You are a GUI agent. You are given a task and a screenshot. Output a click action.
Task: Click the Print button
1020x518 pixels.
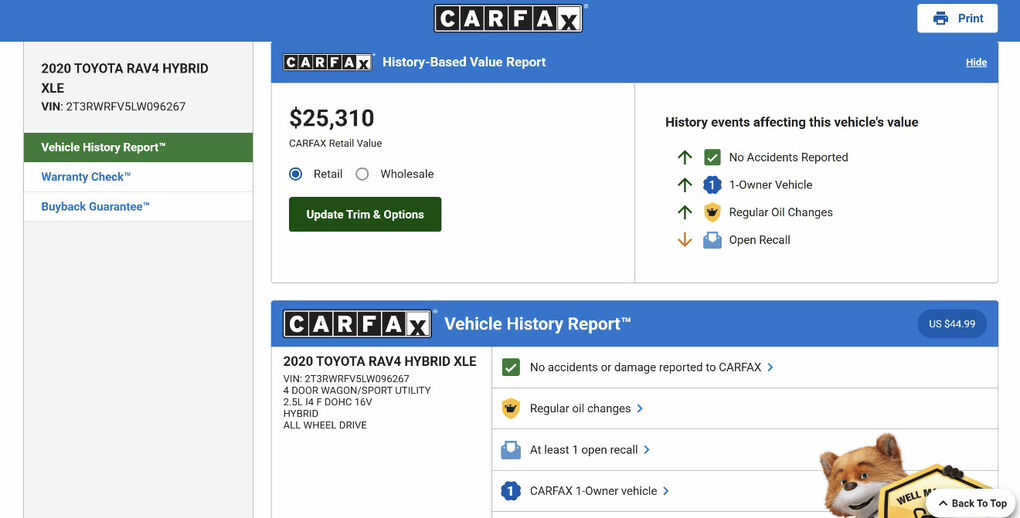coord(957,19)
